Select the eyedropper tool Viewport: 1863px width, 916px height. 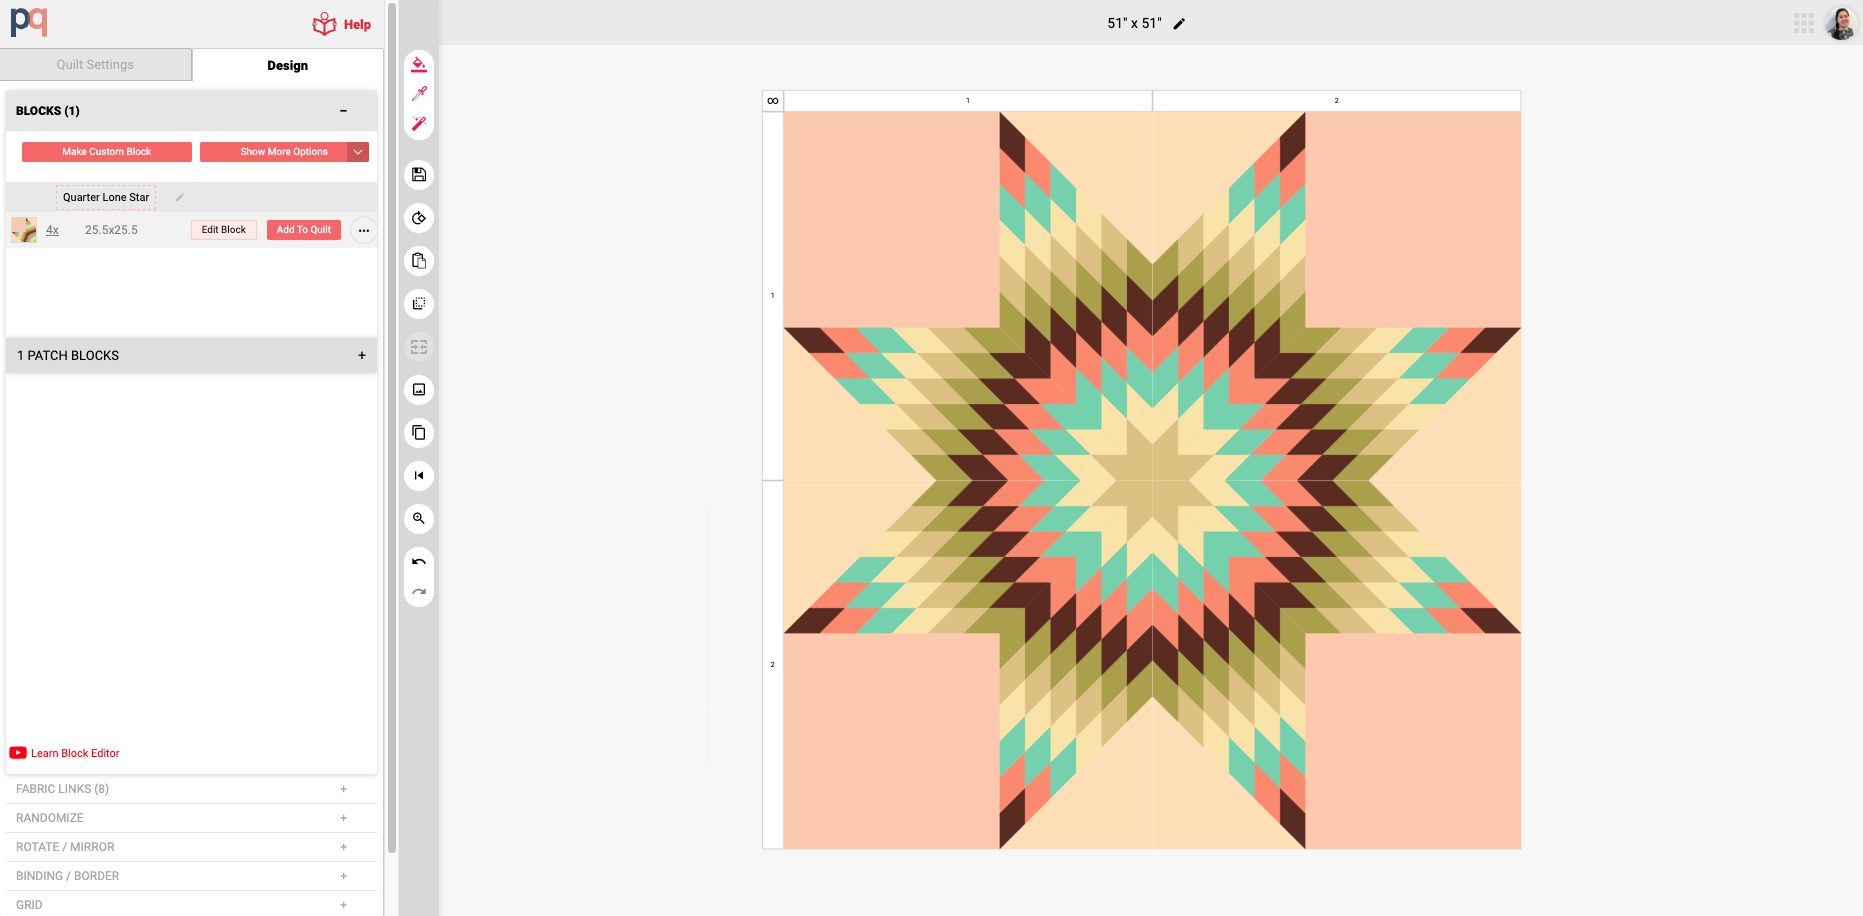419,94
